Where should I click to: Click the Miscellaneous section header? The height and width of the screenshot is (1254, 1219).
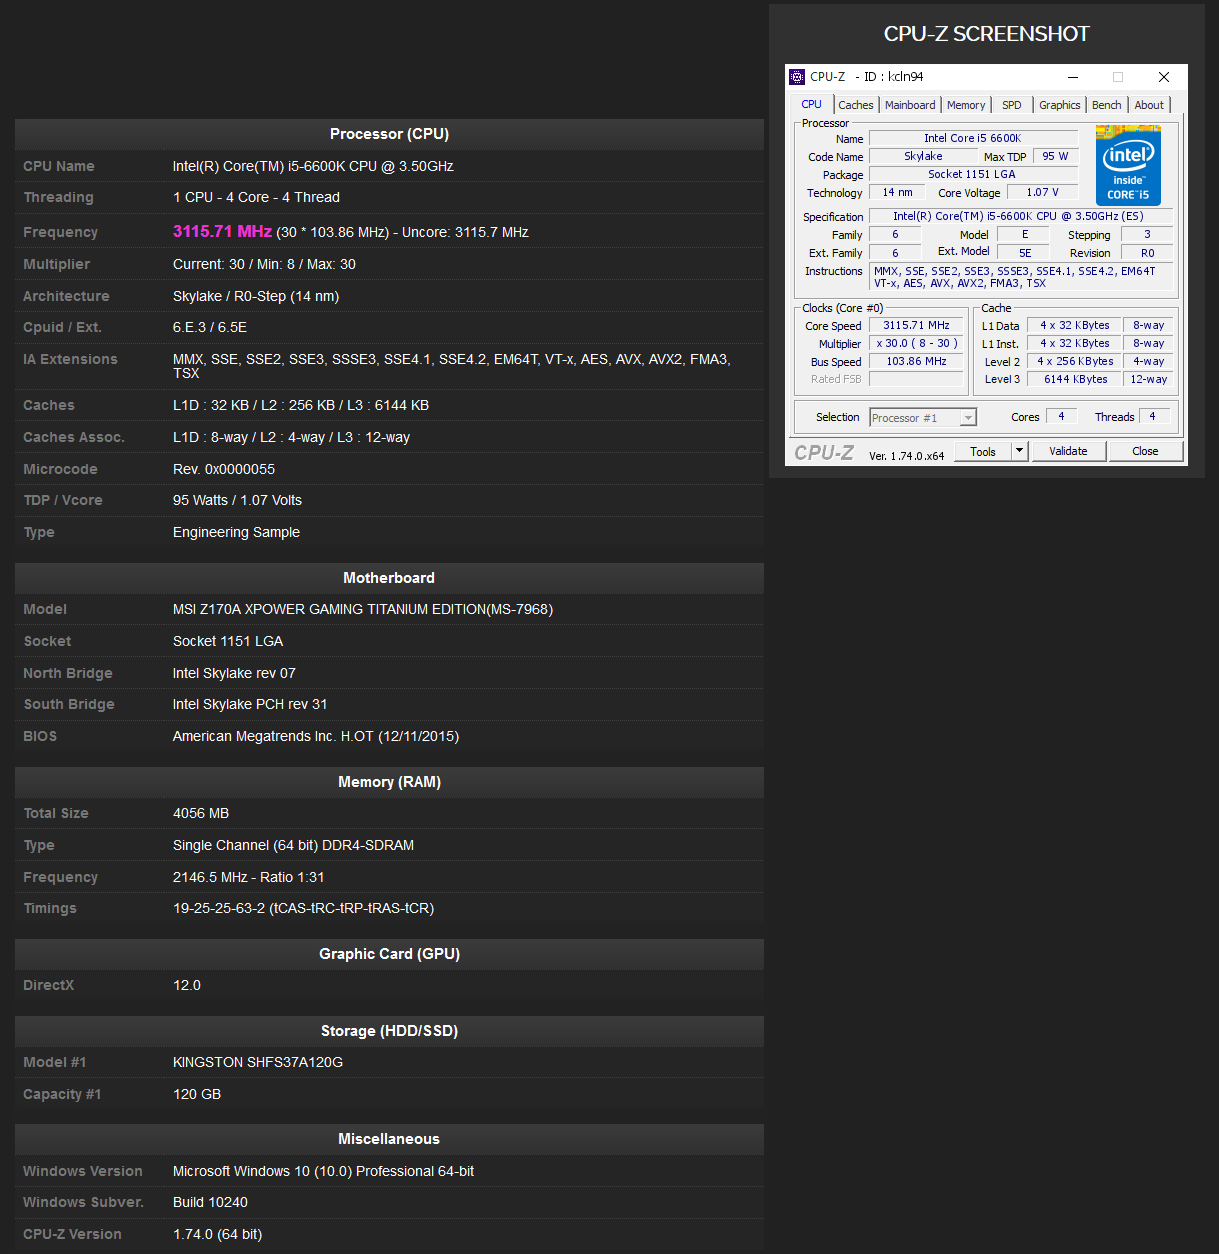coord(389,1139)
